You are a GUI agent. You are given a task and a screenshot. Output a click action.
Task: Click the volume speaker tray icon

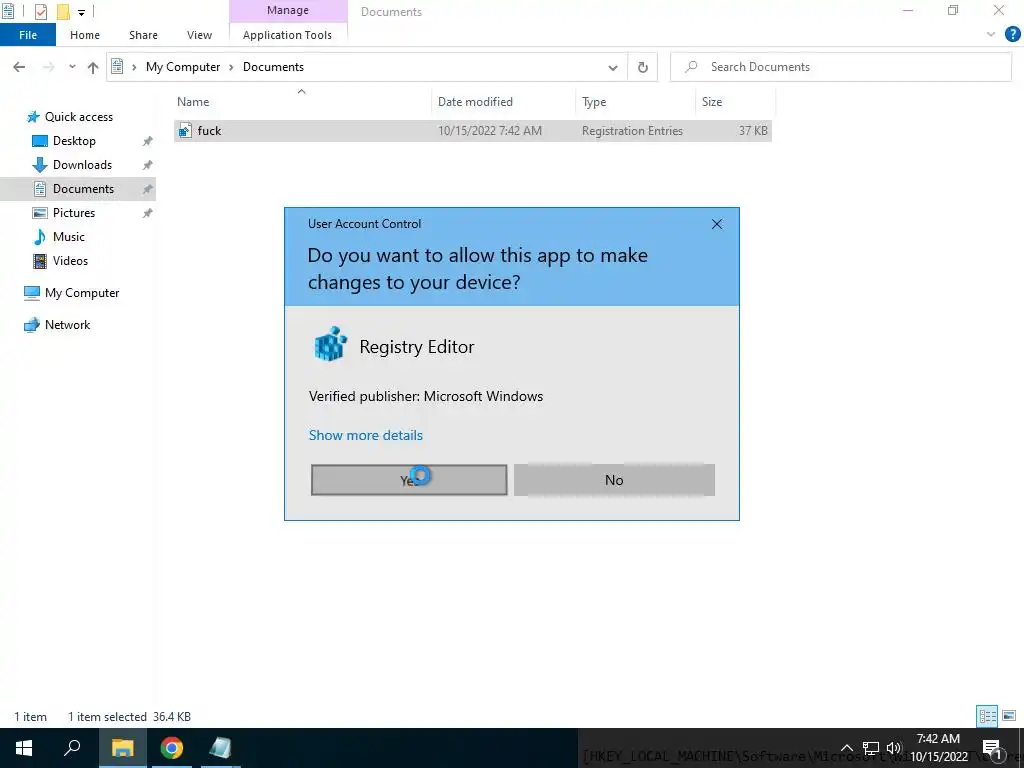click(x=894, y=748)
